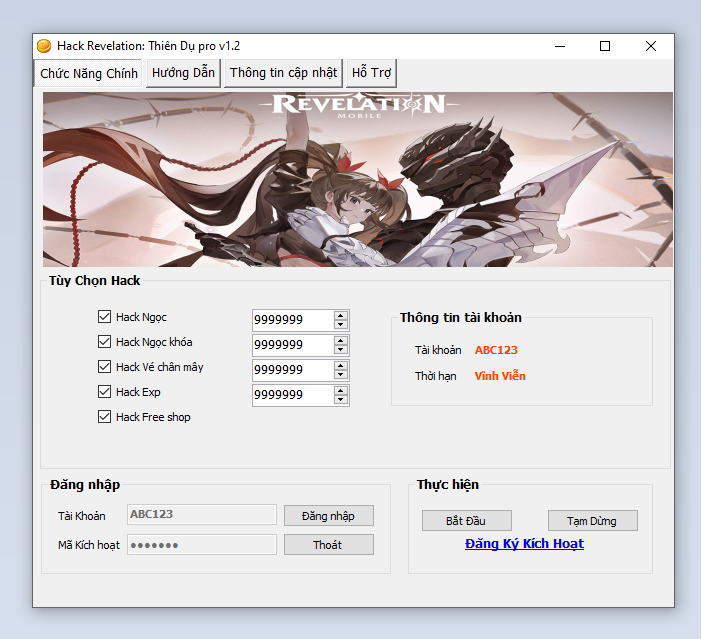702x639 pixels.
Task: Uncheck Hack Free shop
Action: (x=105, y=417)
